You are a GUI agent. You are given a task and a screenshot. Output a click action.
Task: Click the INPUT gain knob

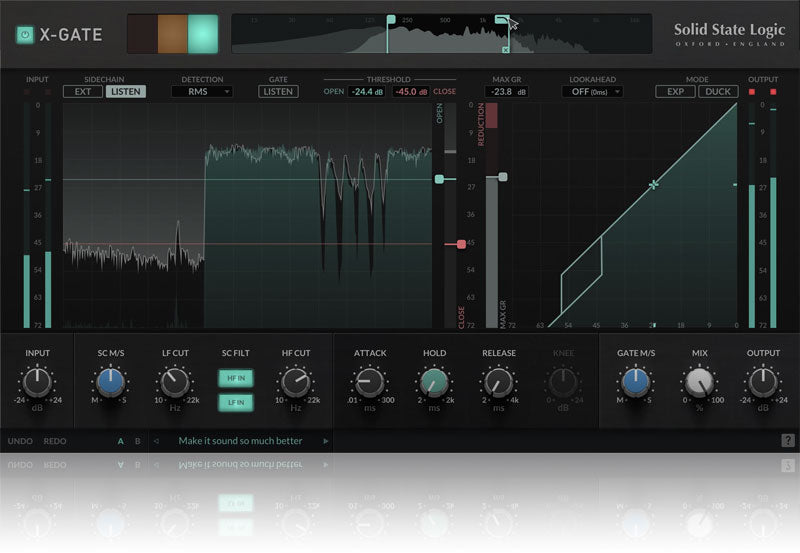point(37,382)
